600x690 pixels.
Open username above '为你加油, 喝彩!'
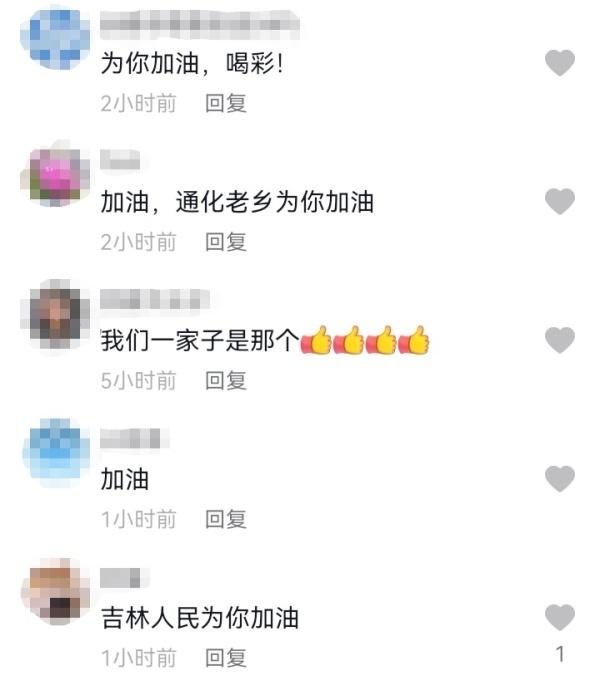click(199, 23)
